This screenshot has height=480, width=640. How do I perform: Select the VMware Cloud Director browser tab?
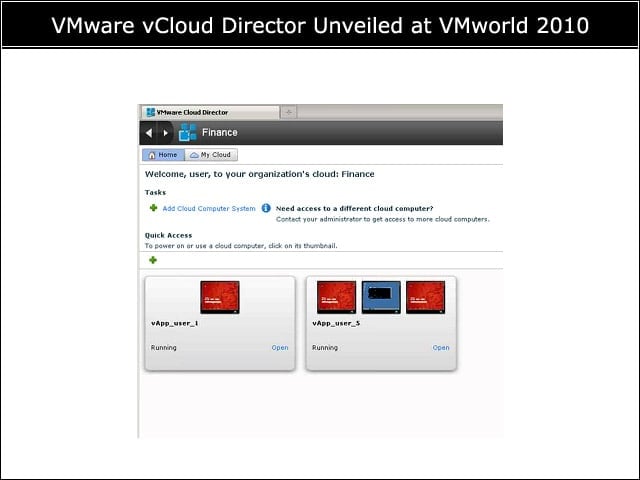(x=210, y=112)
